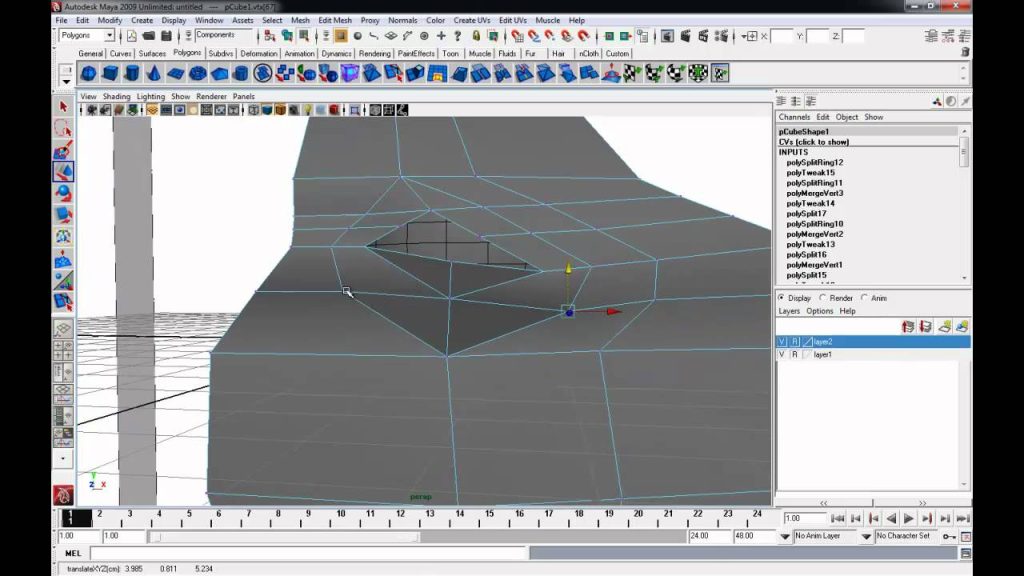Choose the Lasso select tool
The image size is (1024, 576).
coord(63,128)
